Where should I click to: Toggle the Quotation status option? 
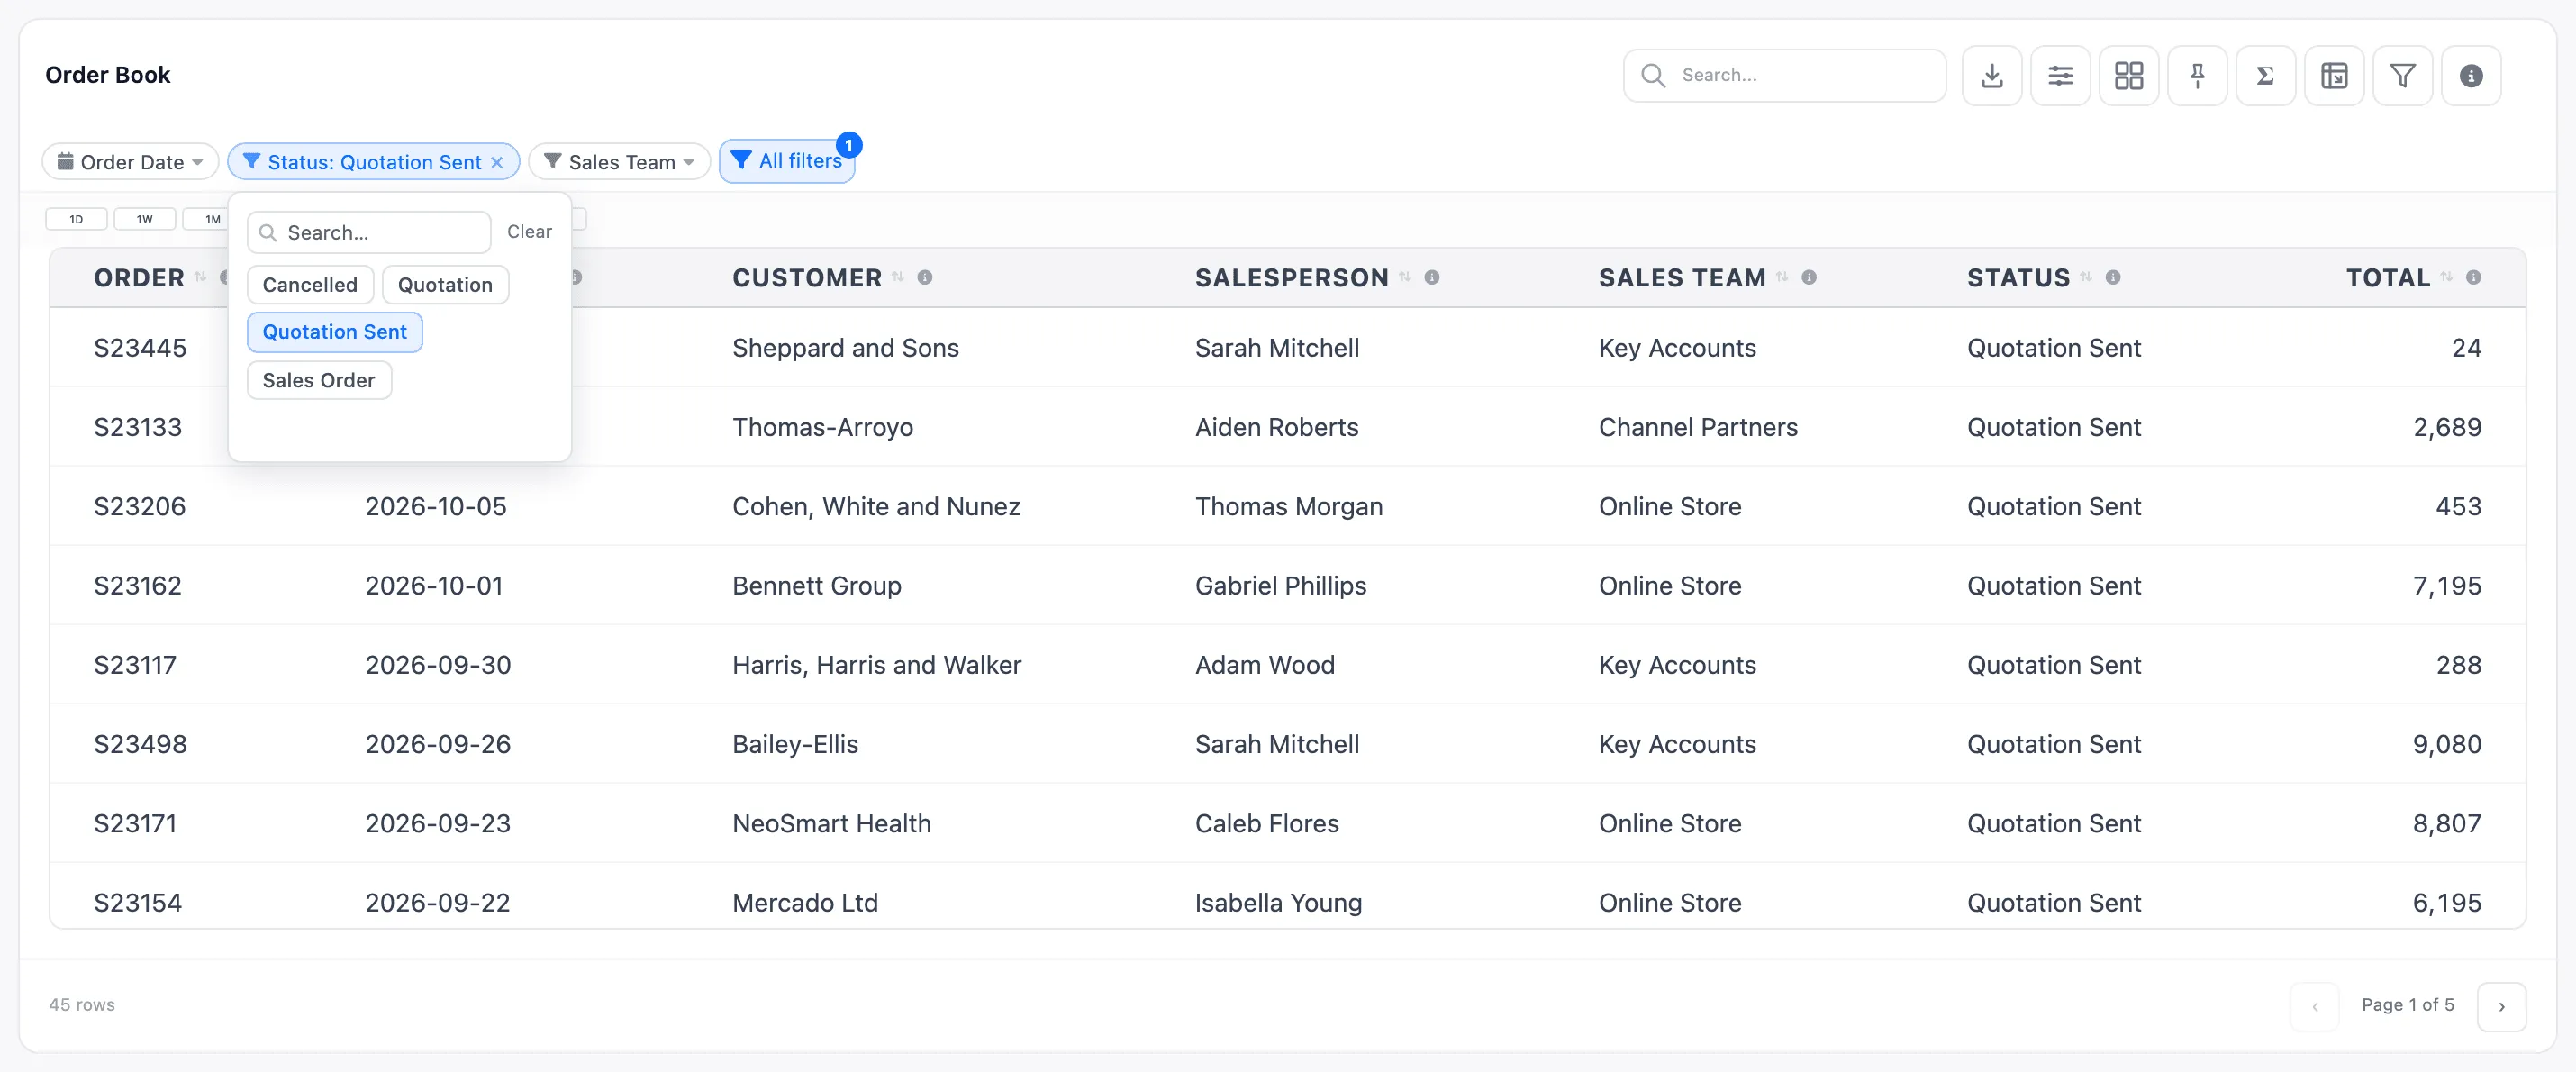445,285
